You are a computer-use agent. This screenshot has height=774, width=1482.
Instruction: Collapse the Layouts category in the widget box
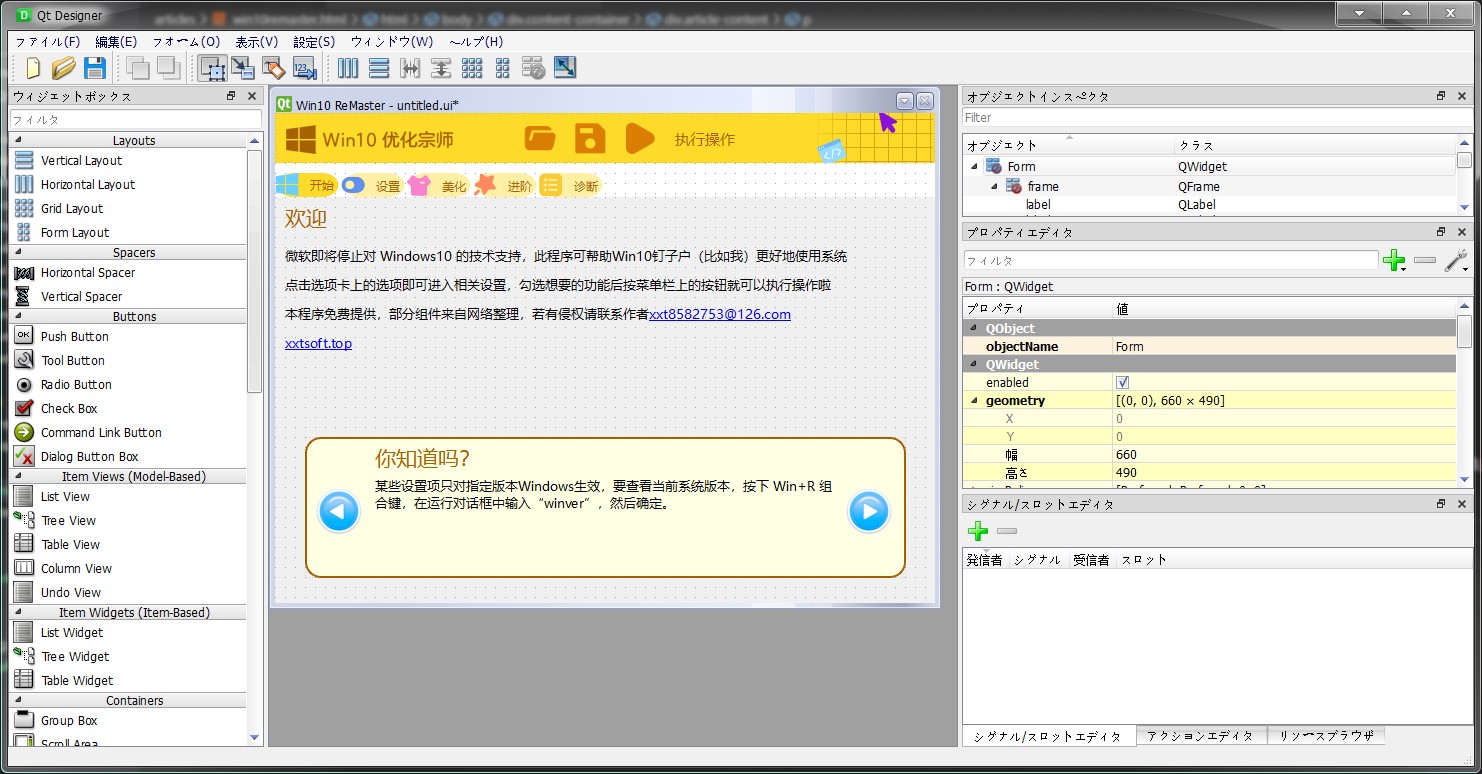coord(17,140)
